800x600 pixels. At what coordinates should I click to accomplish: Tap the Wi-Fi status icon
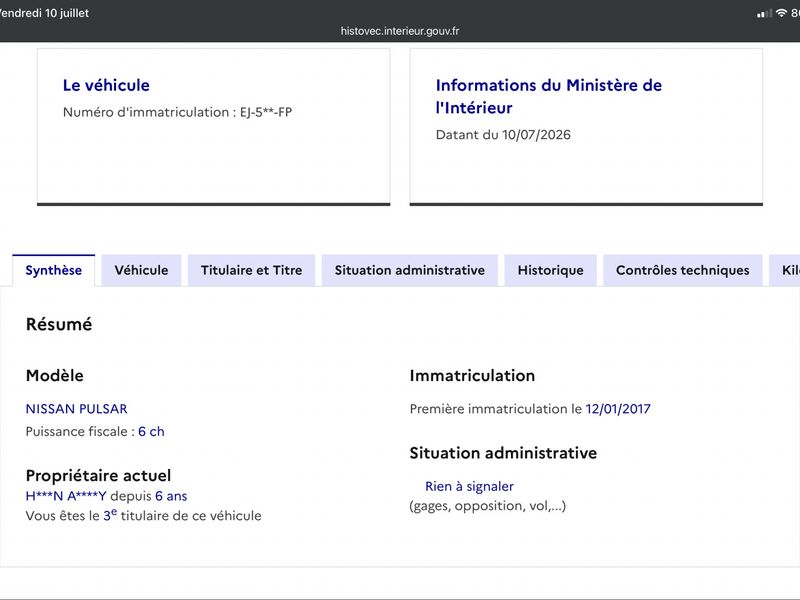click(x=781, y=13)
